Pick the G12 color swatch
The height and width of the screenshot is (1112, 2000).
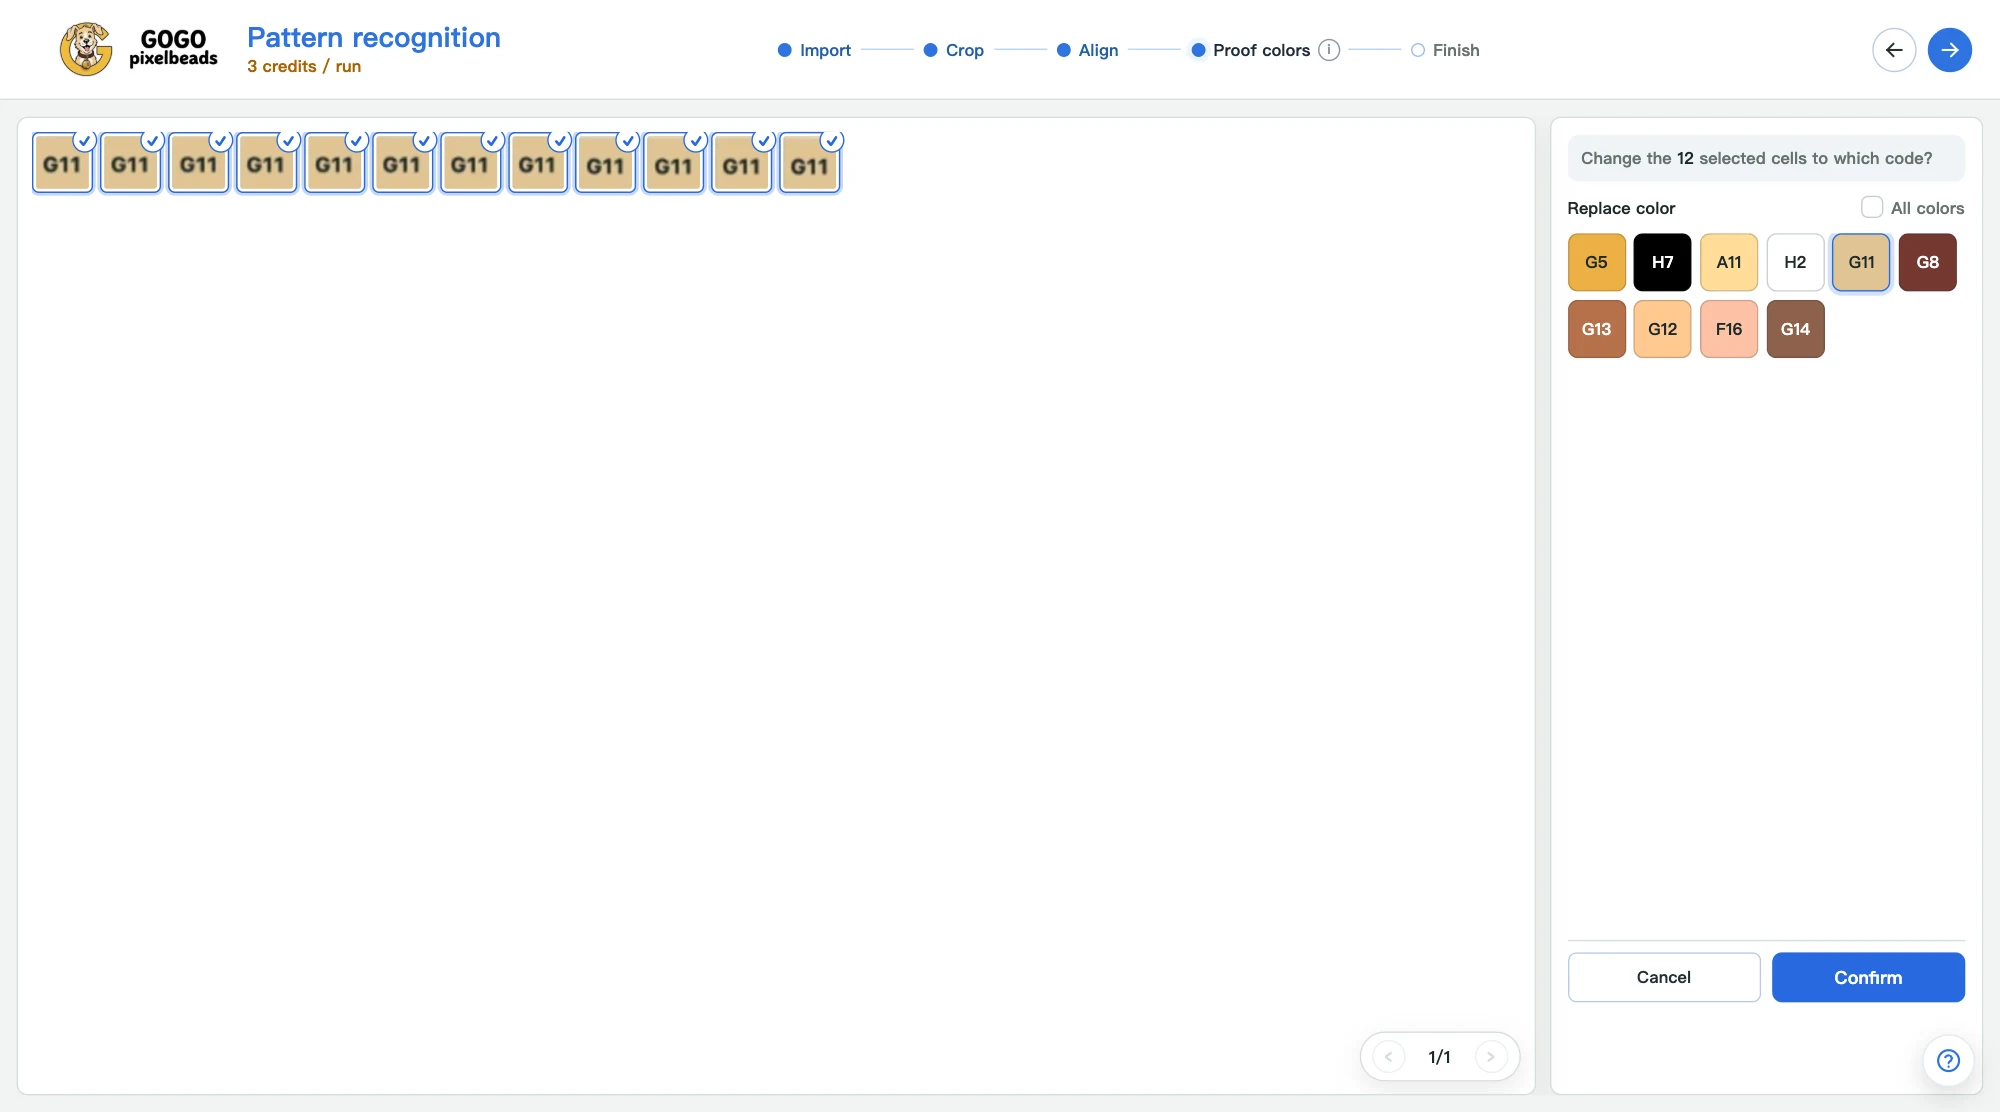pos(1663,329)
